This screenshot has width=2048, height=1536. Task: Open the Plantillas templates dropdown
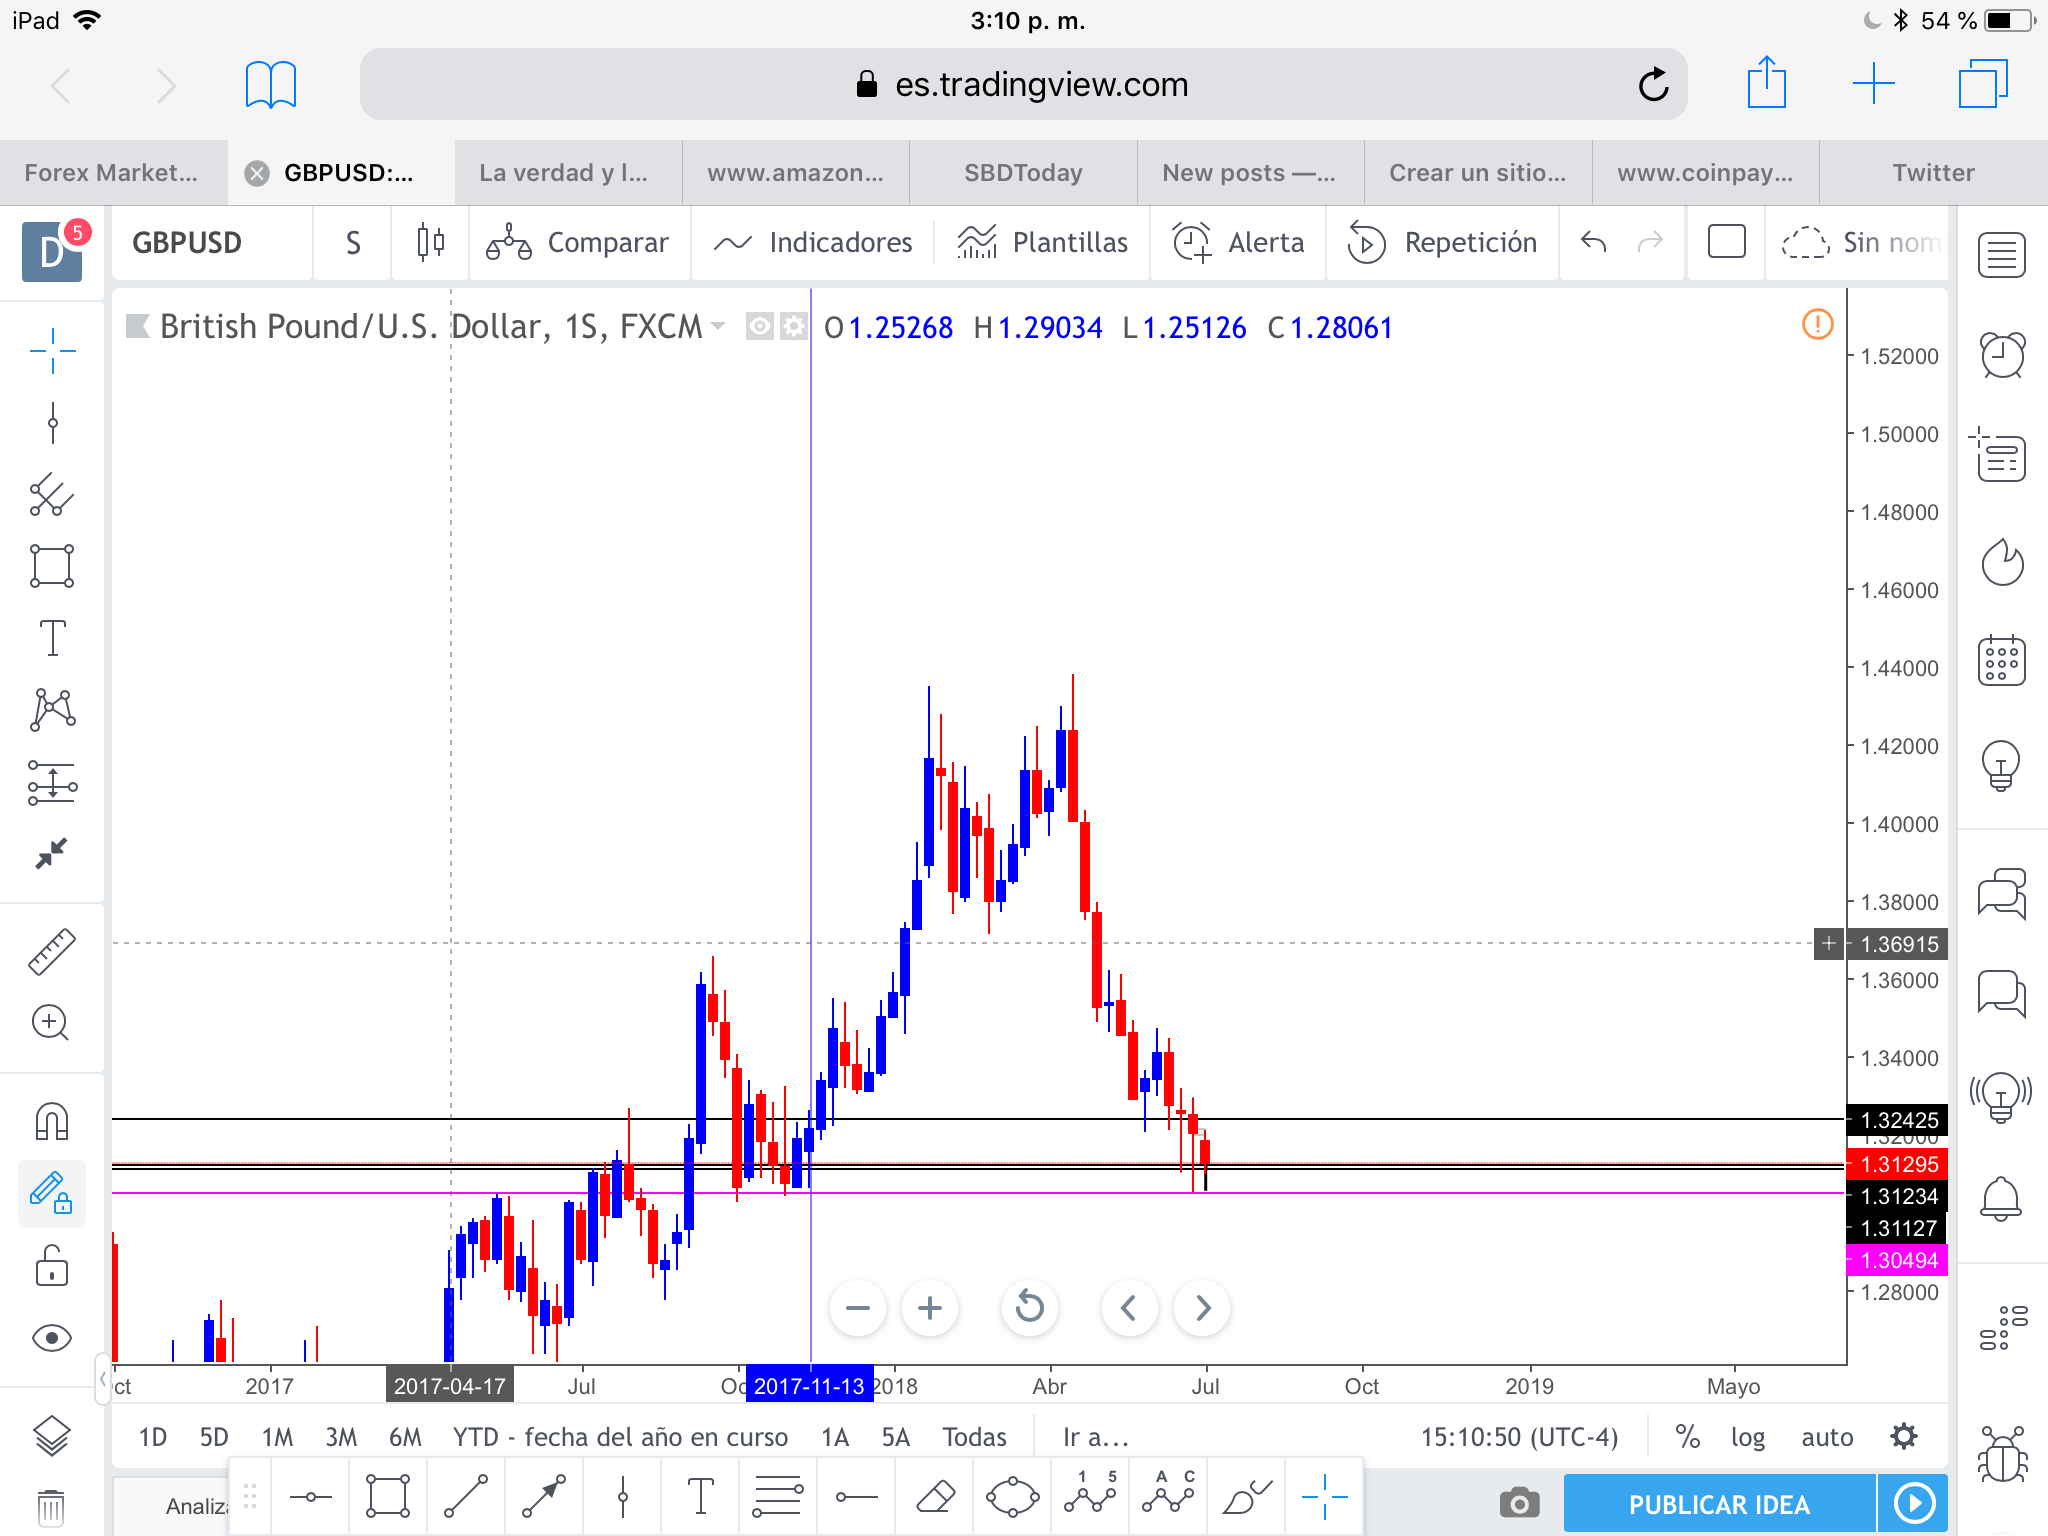tap(1042, 242)
